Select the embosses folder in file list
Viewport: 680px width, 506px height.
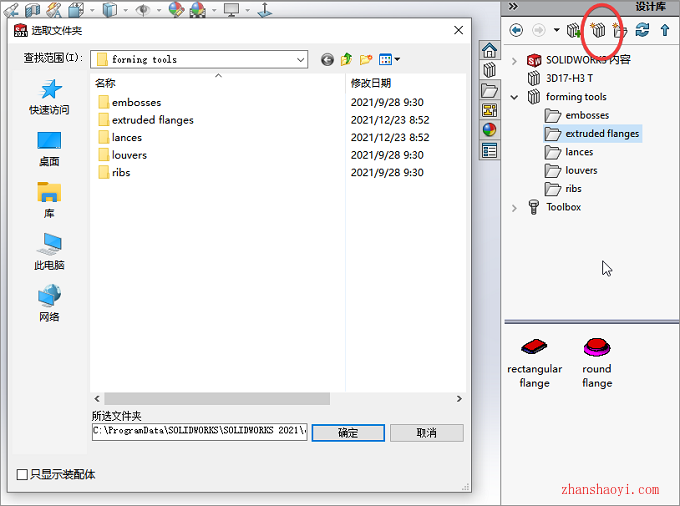130,102
